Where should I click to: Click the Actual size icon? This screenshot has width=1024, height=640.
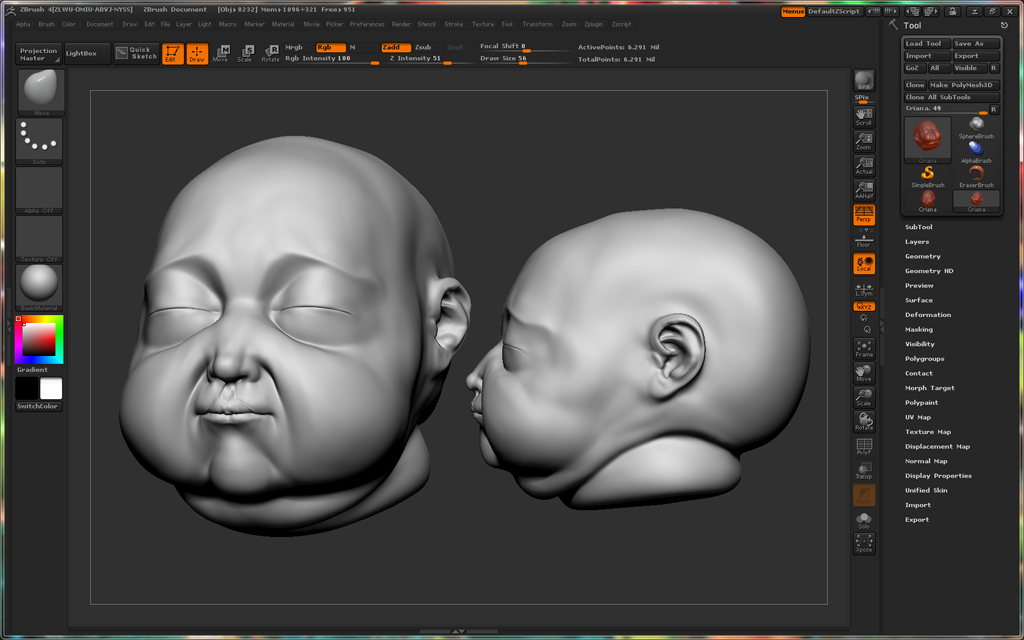(864, 166)
